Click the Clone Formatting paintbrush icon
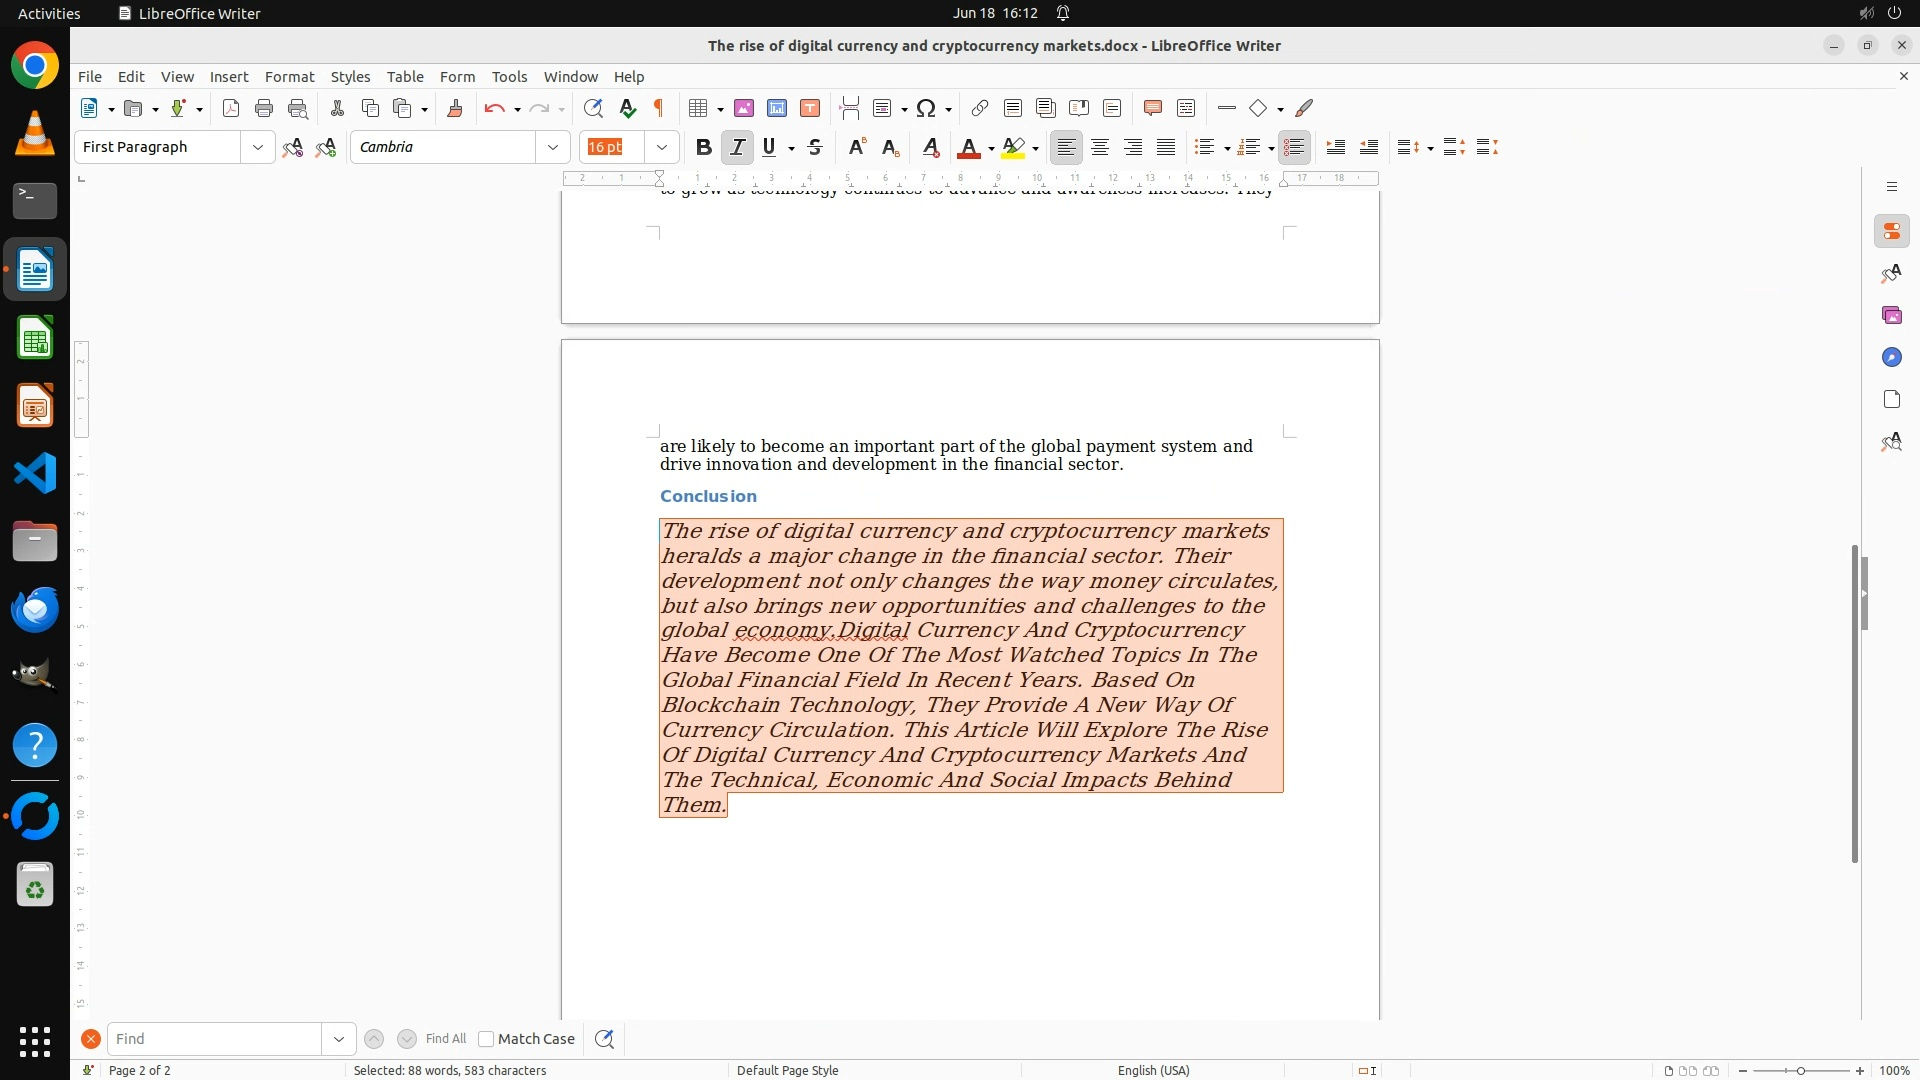 tap(455, 108)
